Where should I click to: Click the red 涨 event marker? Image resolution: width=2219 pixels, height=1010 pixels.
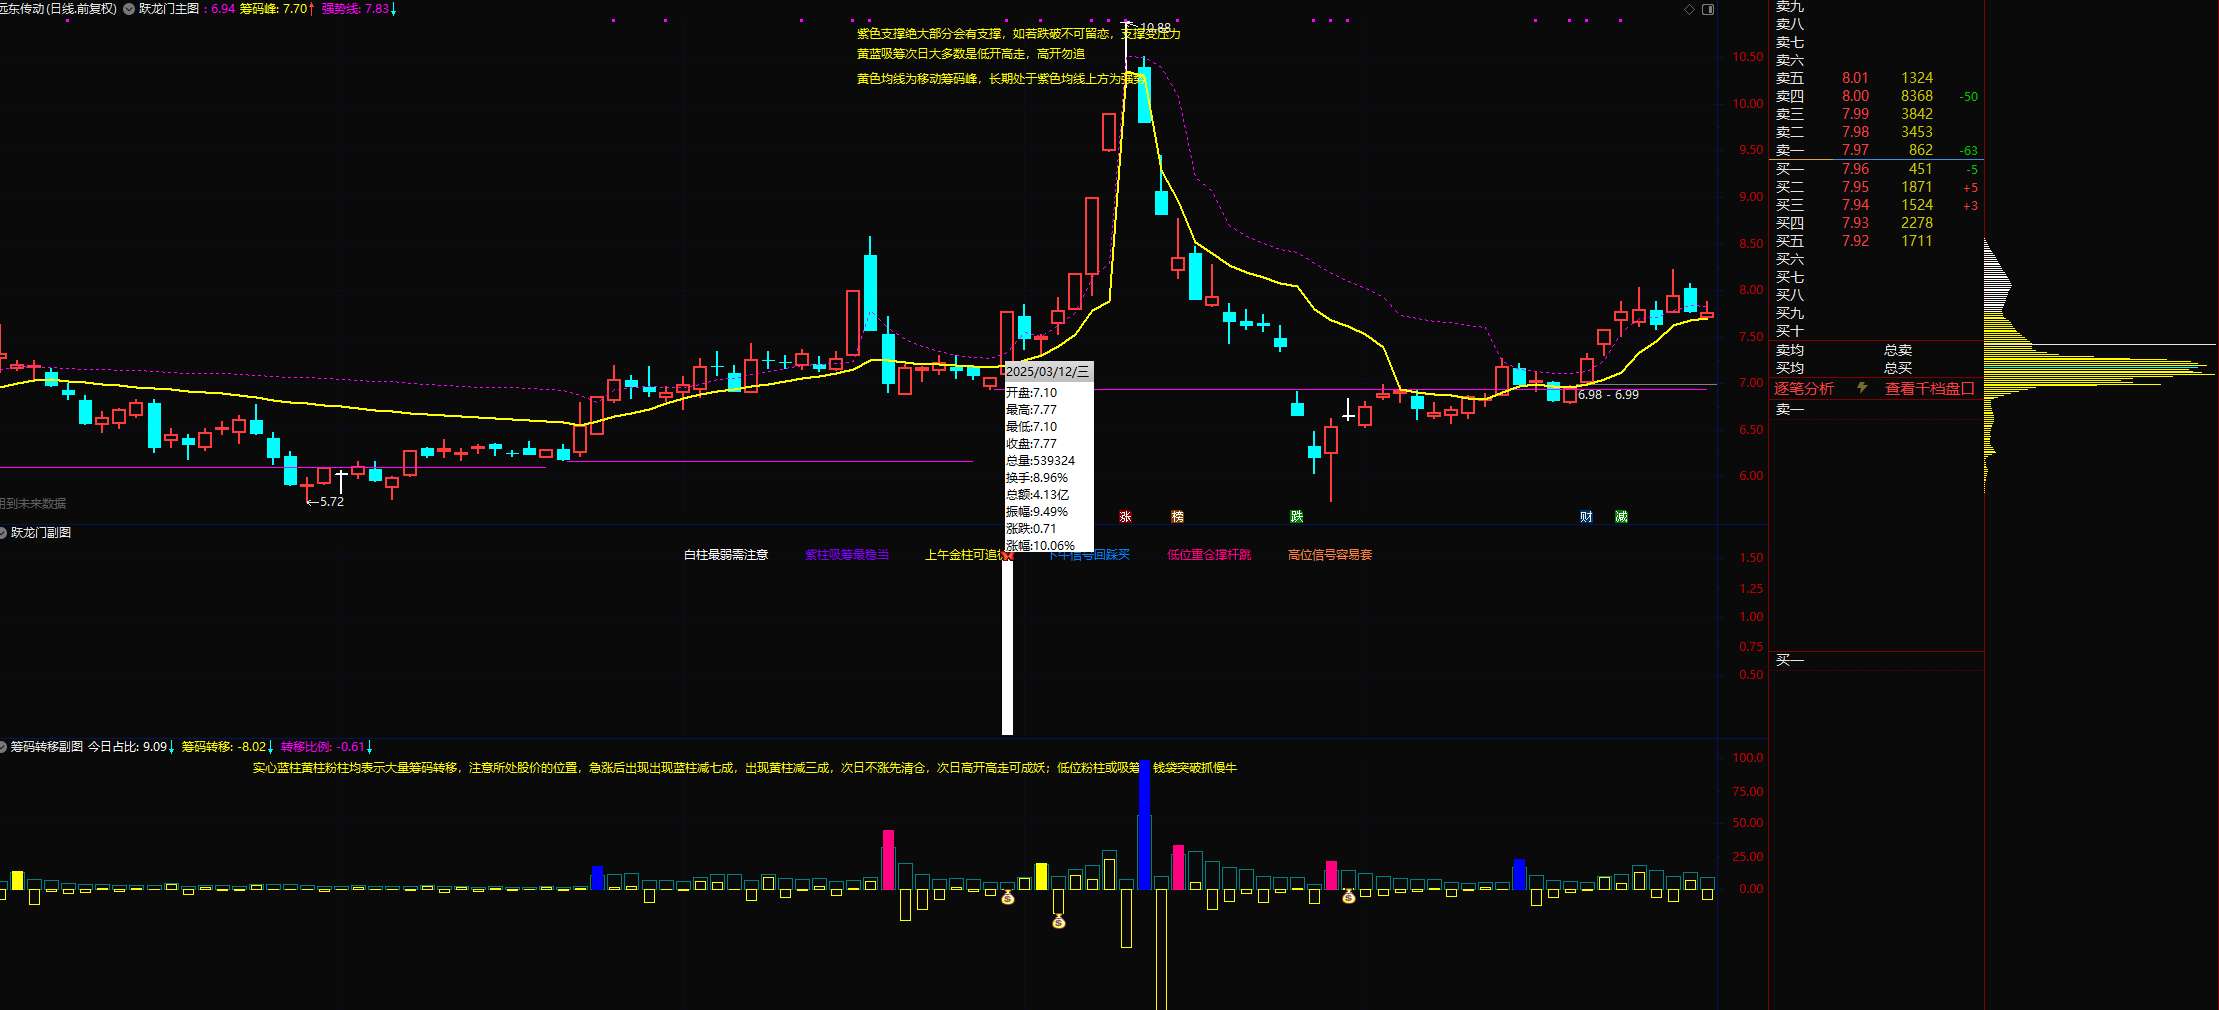coord(1125,517)
